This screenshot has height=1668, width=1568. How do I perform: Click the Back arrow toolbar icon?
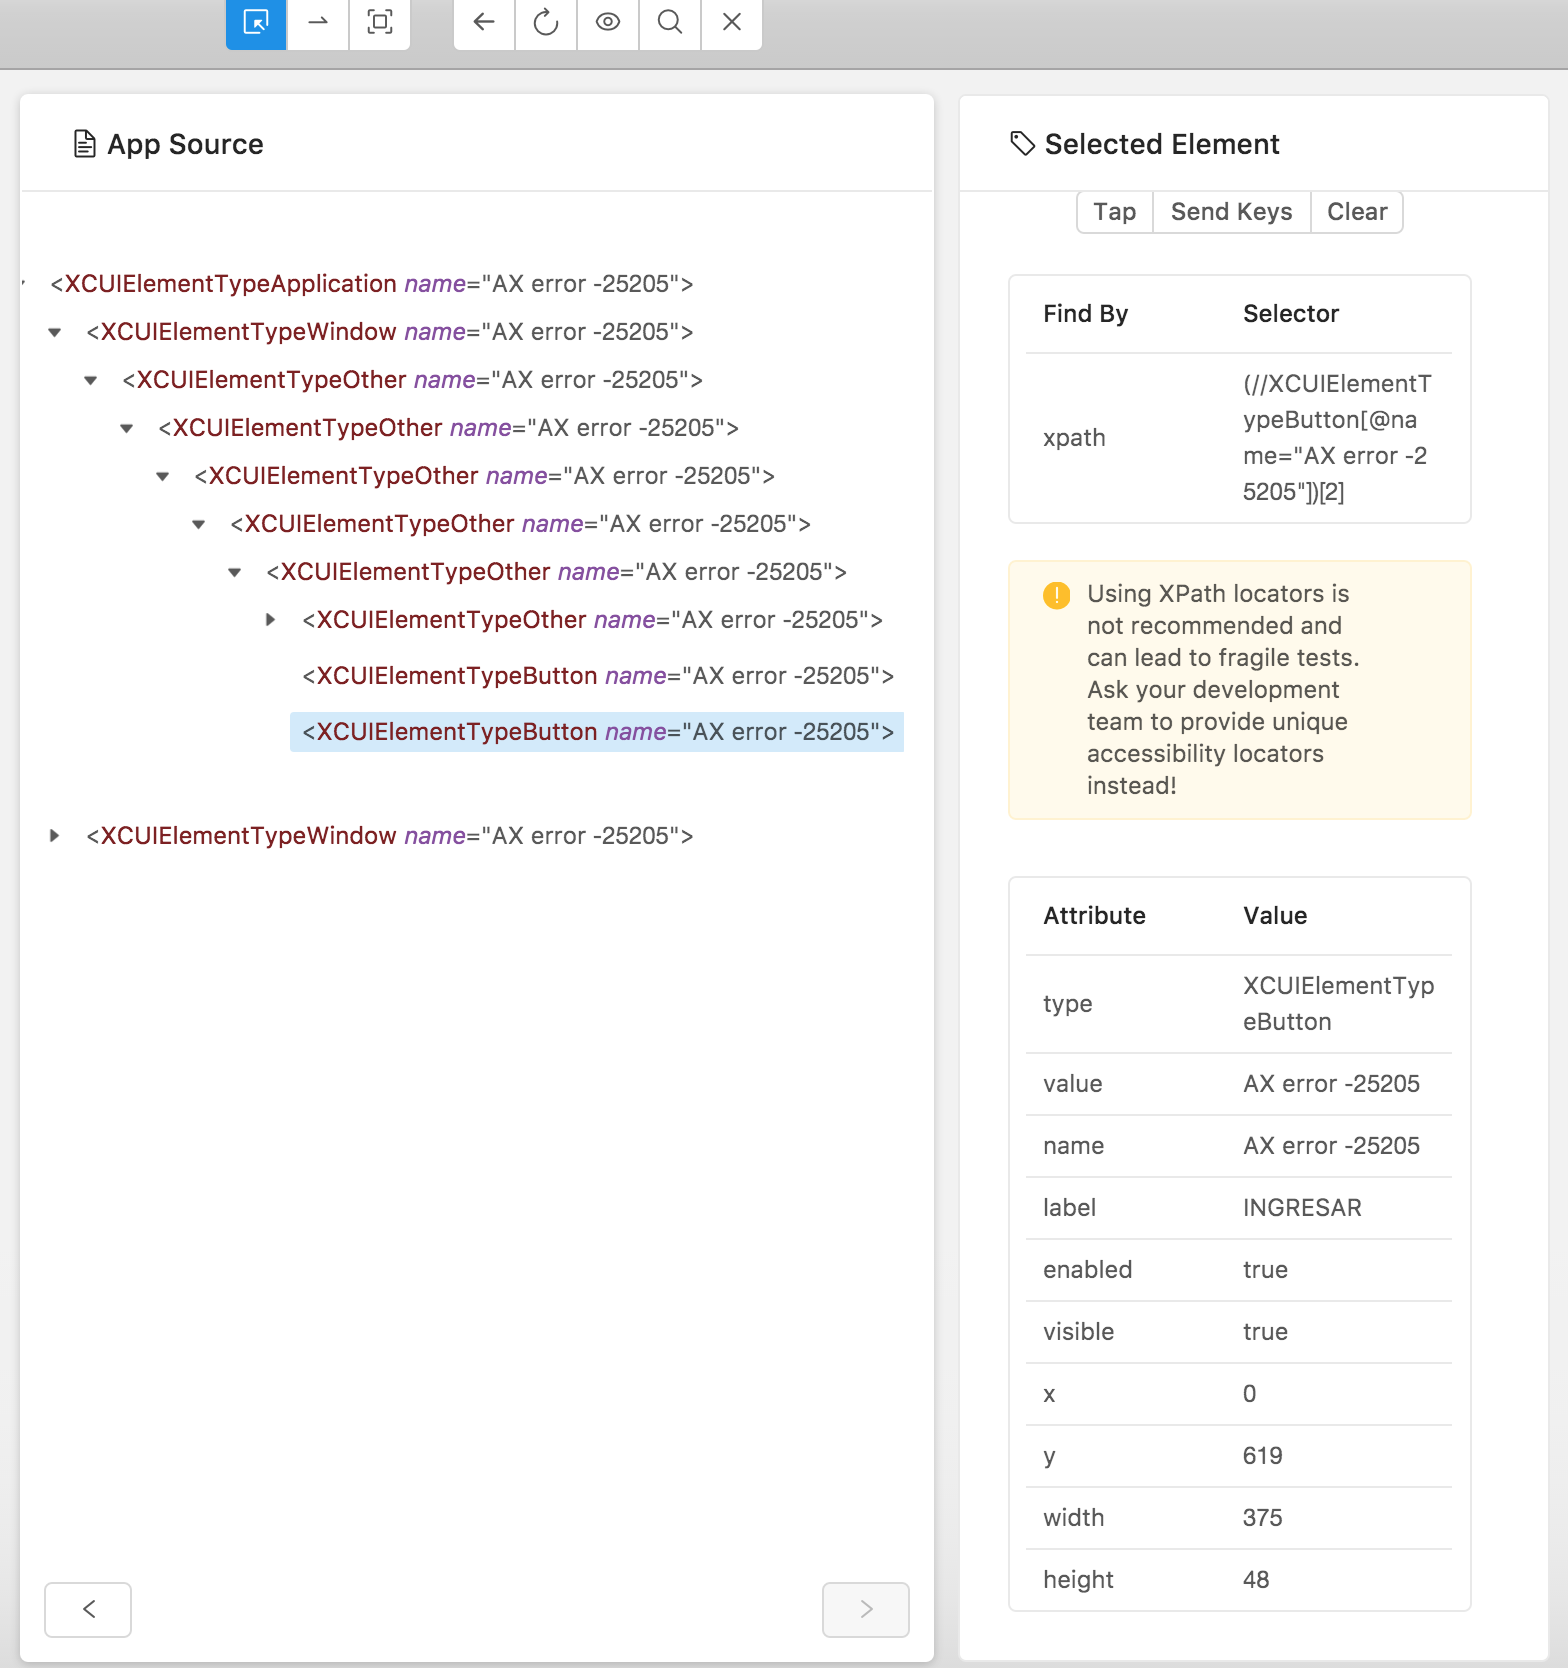484,22
